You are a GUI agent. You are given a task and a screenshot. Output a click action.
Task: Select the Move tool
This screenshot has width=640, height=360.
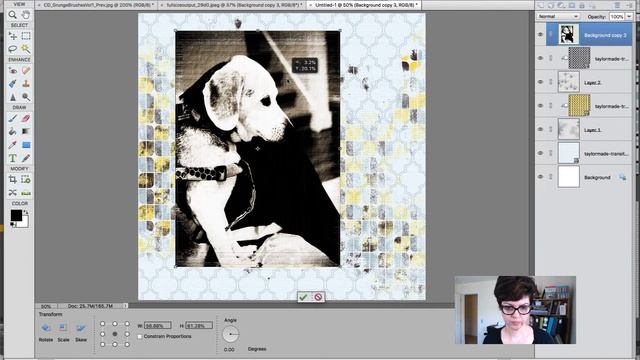point(13,36)
